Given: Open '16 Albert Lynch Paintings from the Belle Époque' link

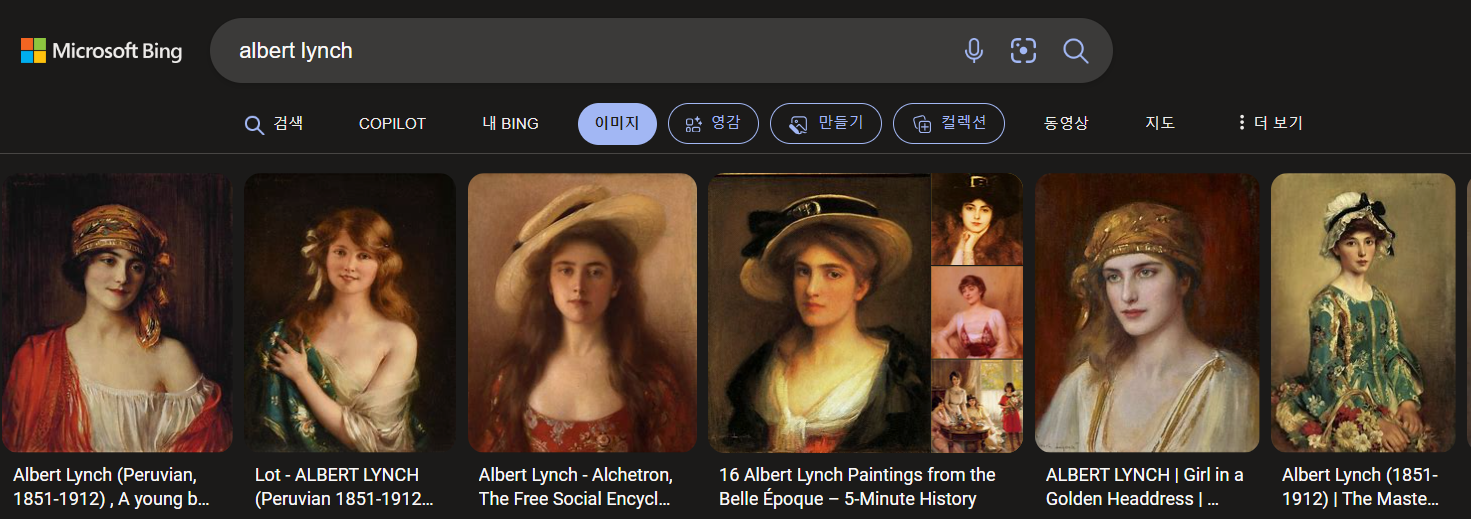Looking at the screenshot, I should pos(857,487).
